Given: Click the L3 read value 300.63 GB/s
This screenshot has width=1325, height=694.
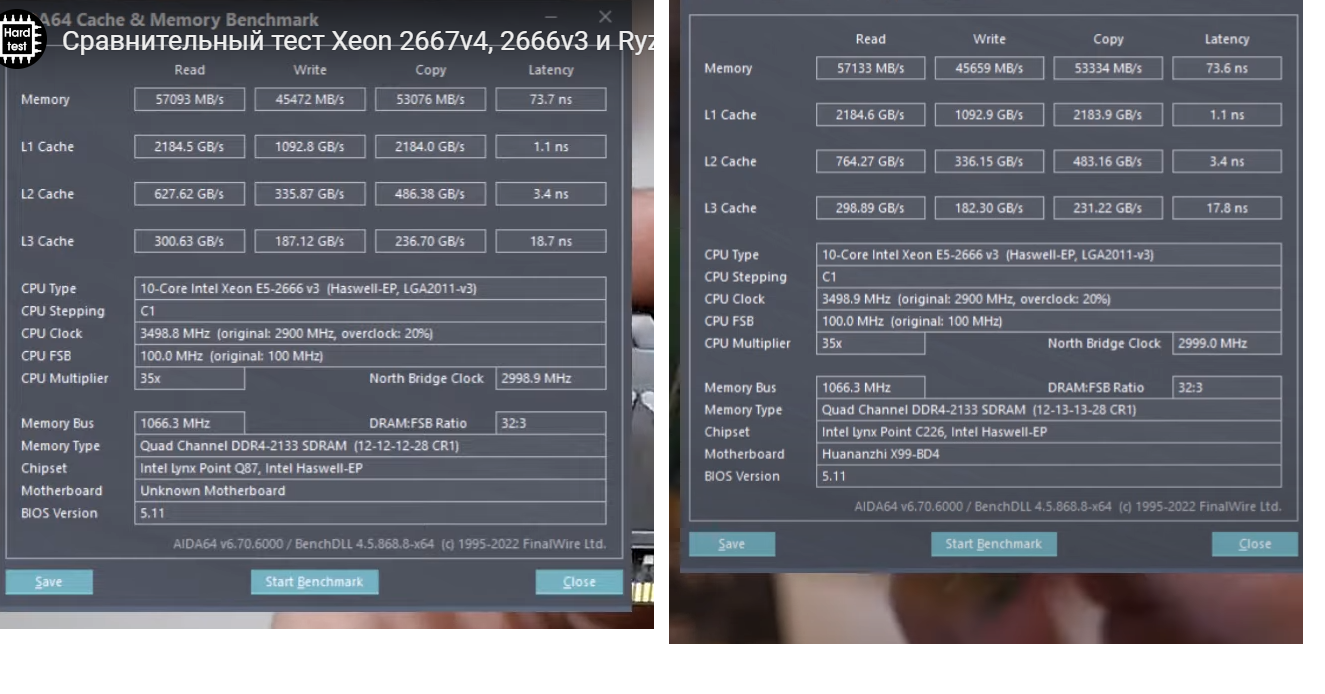Looking at the screenshot, I should 190,241.
